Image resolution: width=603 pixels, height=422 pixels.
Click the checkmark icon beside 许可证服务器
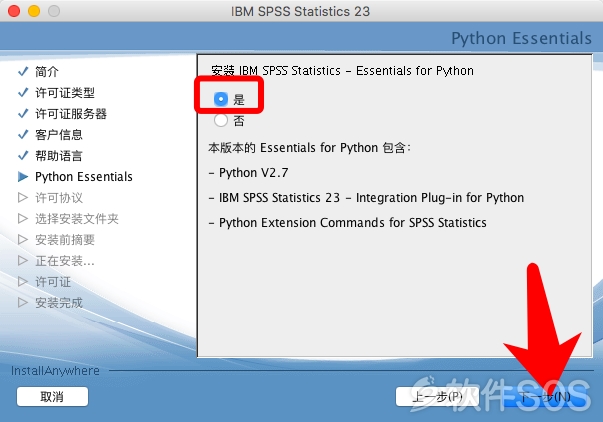click(x=23, y=114)
